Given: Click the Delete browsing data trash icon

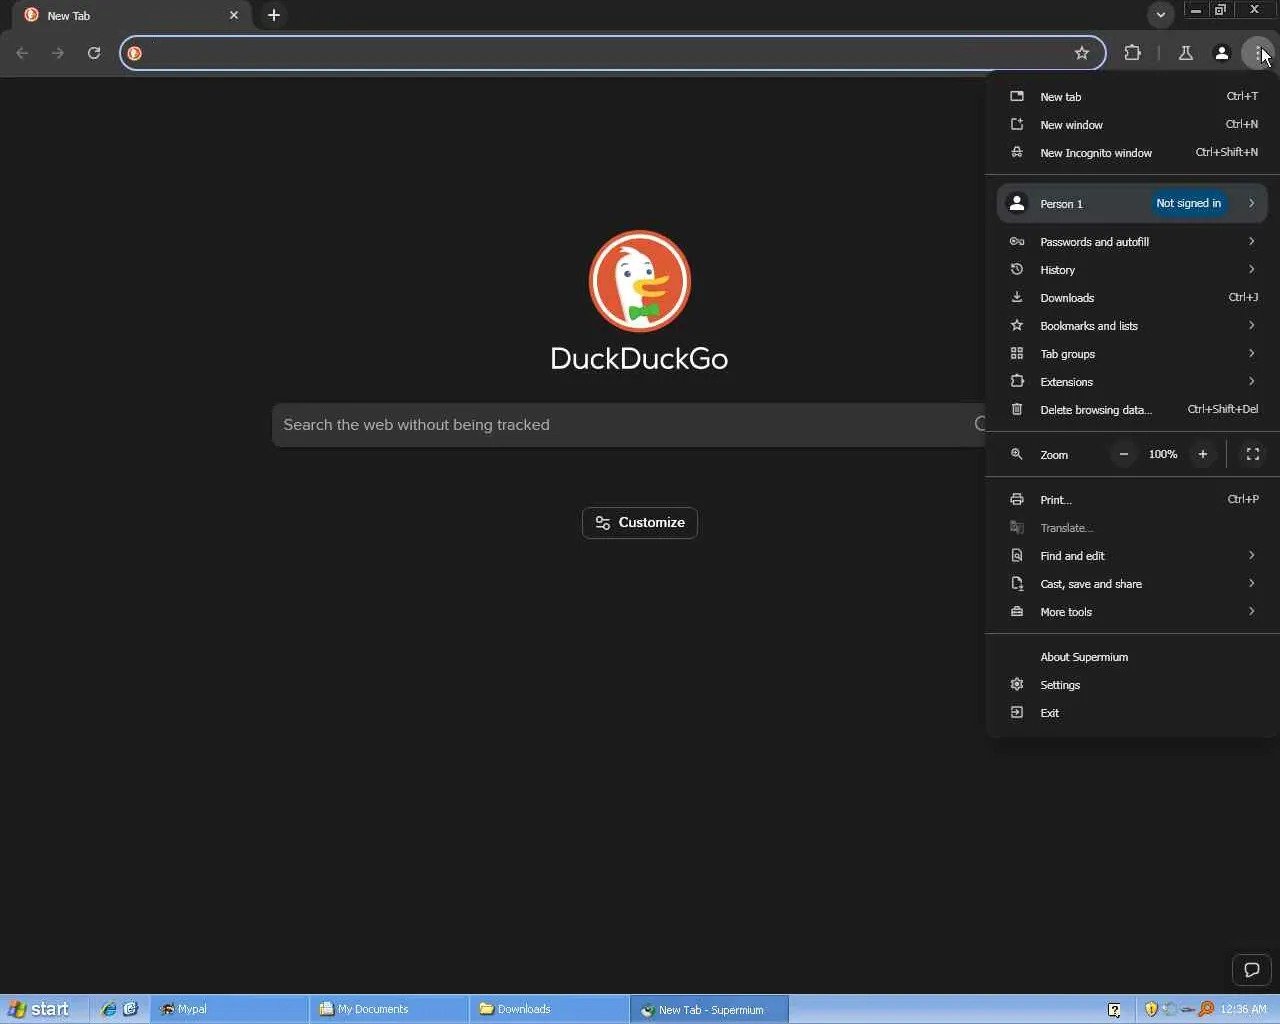Looking at the screenshot, I should point(1017,410).
